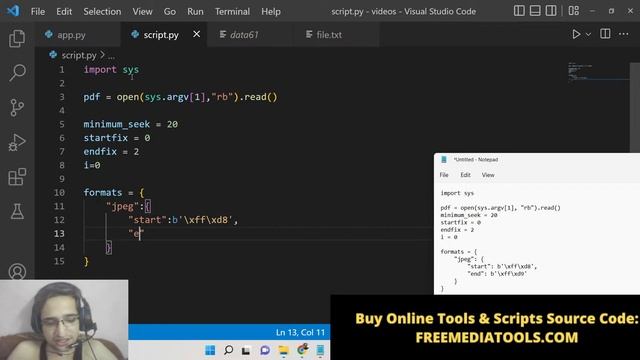
Task: Click the formats = { line
Action: pyautogui.click(x=114, y=193)
